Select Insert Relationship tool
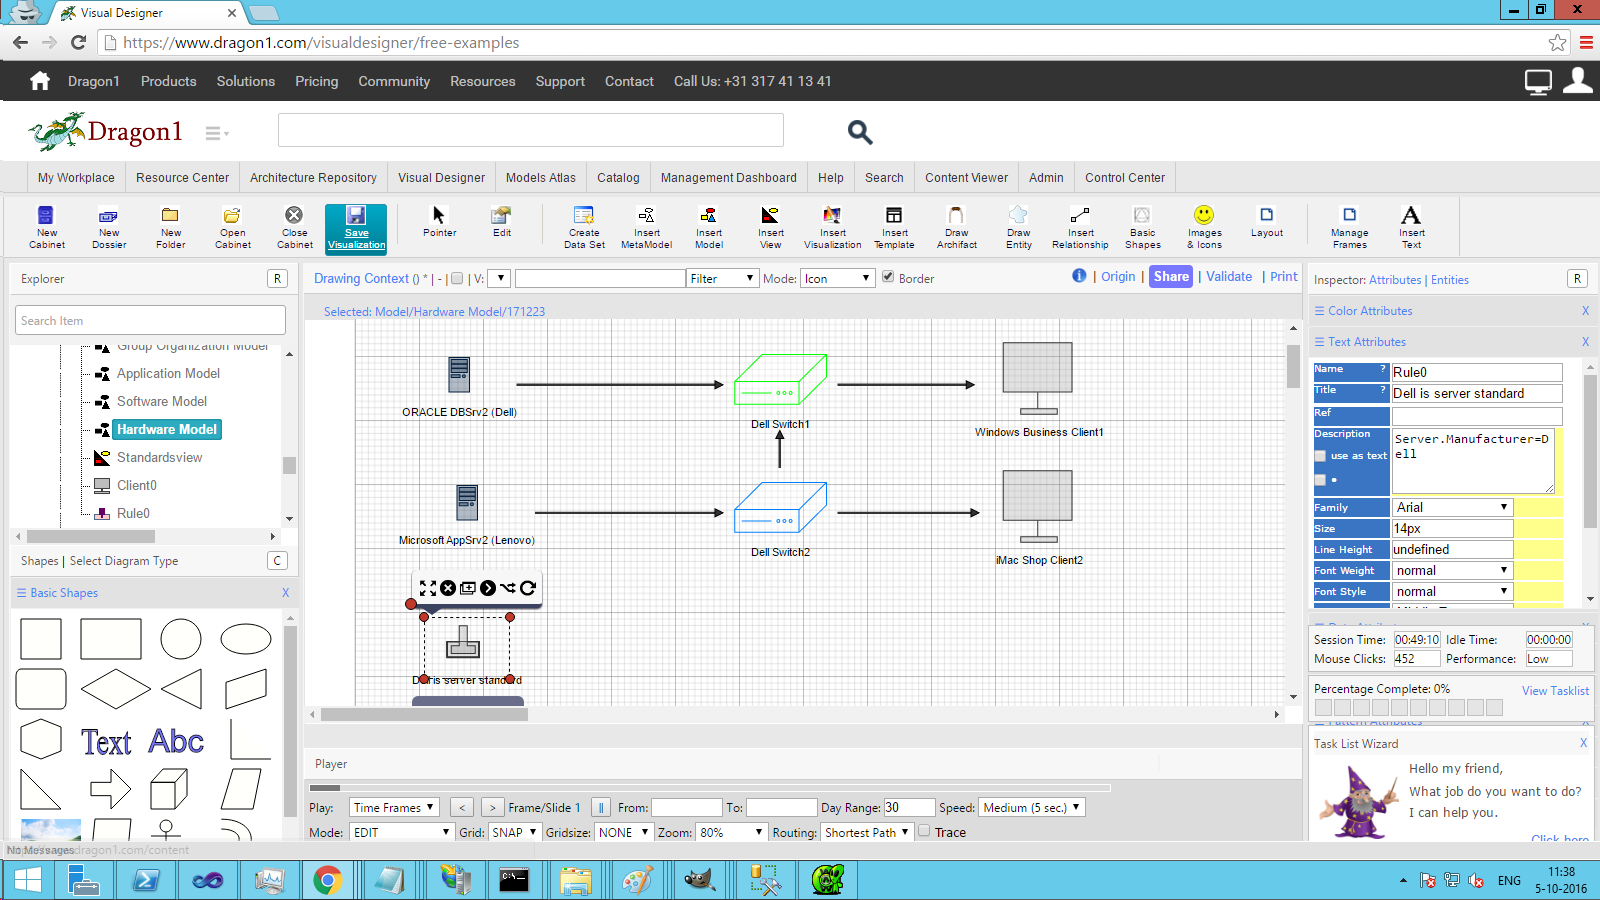The height and width of the screenshot is (900, 1600). 1080,226
